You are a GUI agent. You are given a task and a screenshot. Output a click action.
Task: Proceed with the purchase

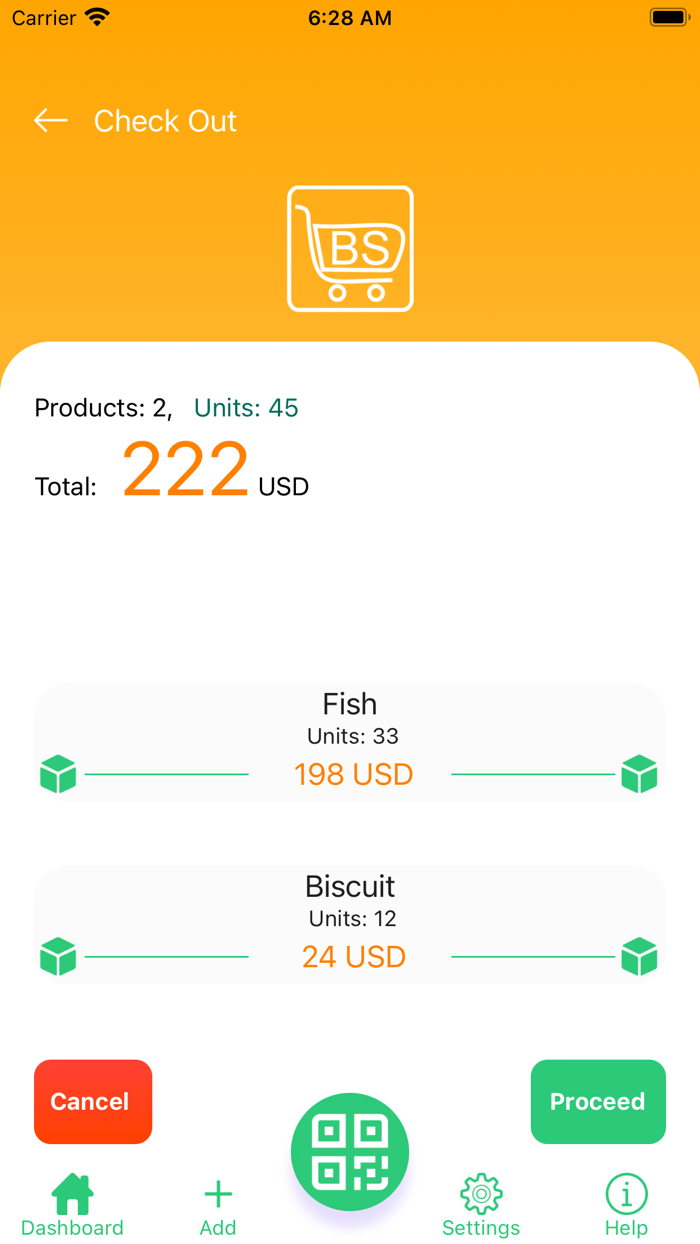pyautogui.click(x=597, y=1101)
